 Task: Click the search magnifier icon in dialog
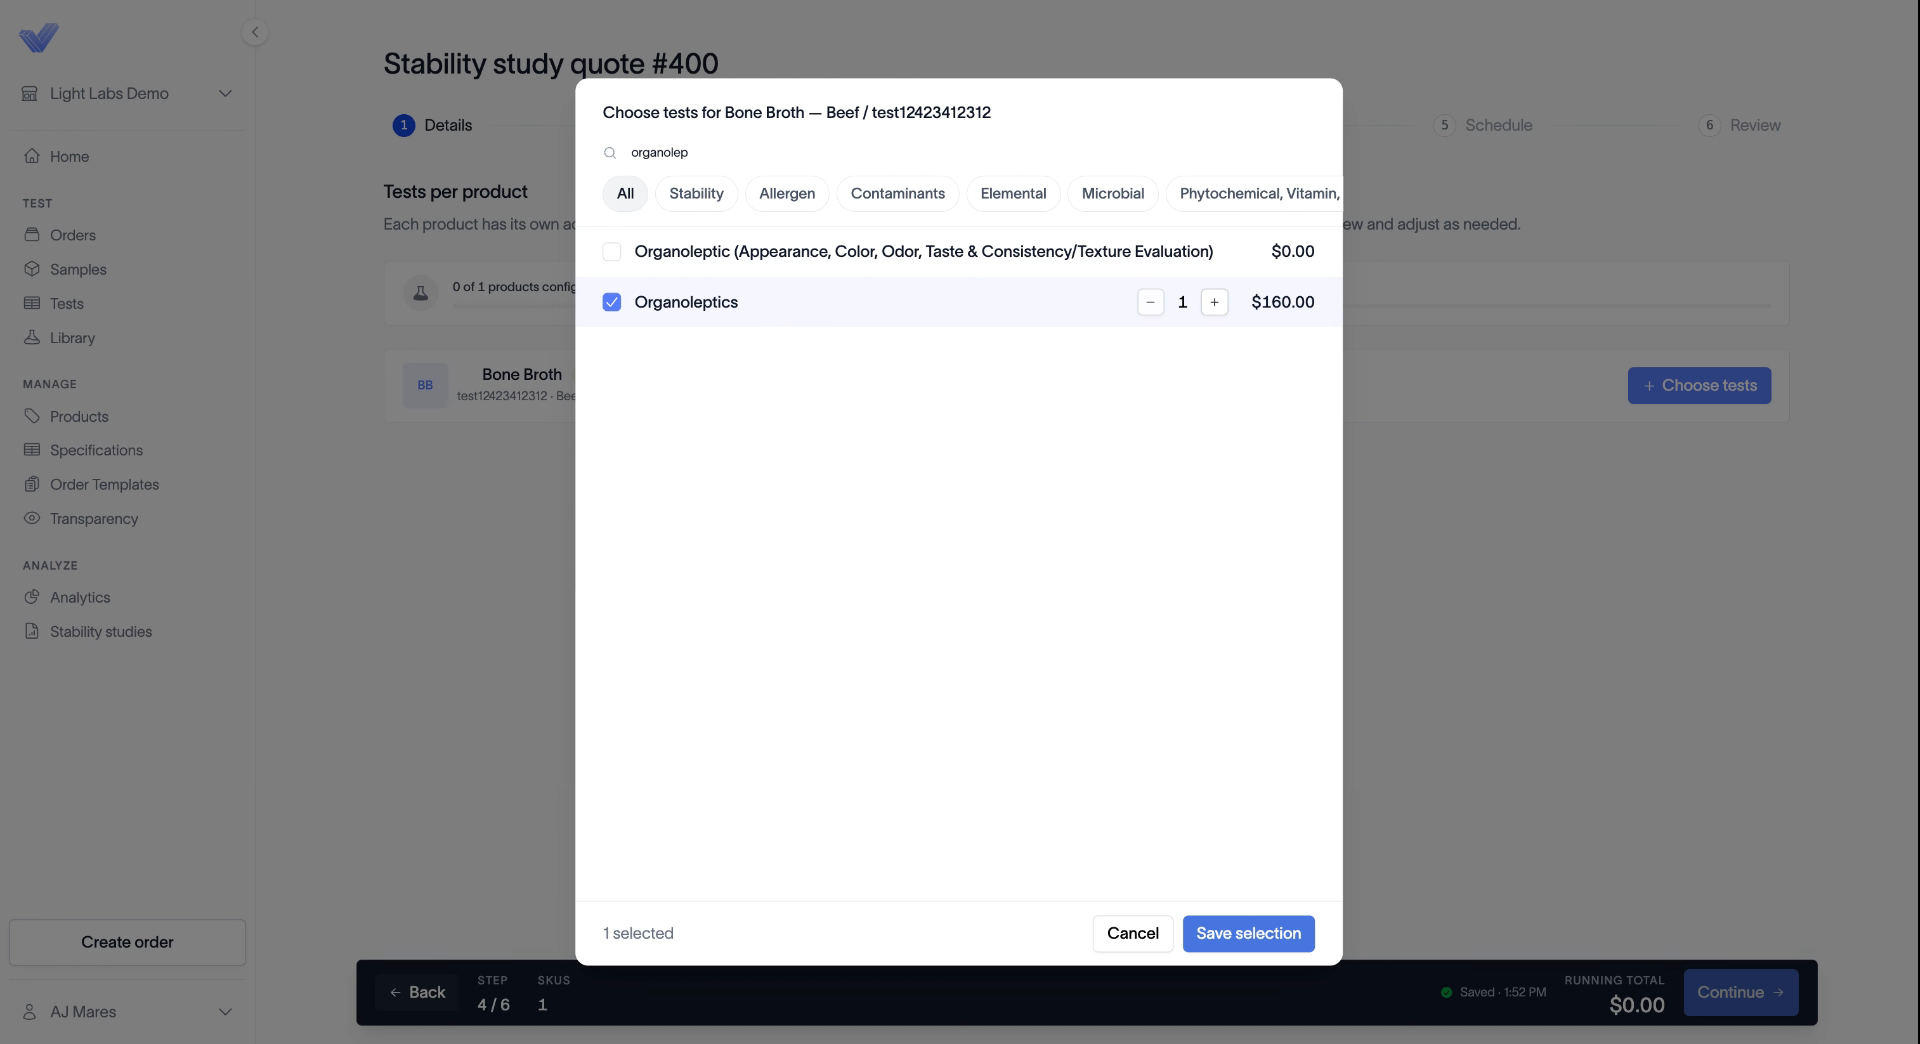pyautogui.click(x=610, y=153)
